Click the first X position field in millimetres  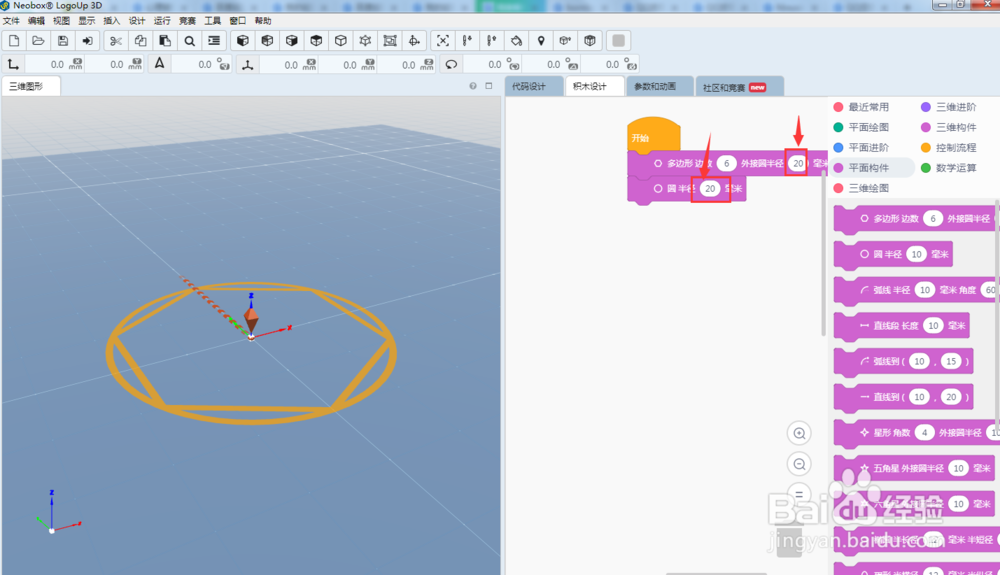(x=54, y=64)
